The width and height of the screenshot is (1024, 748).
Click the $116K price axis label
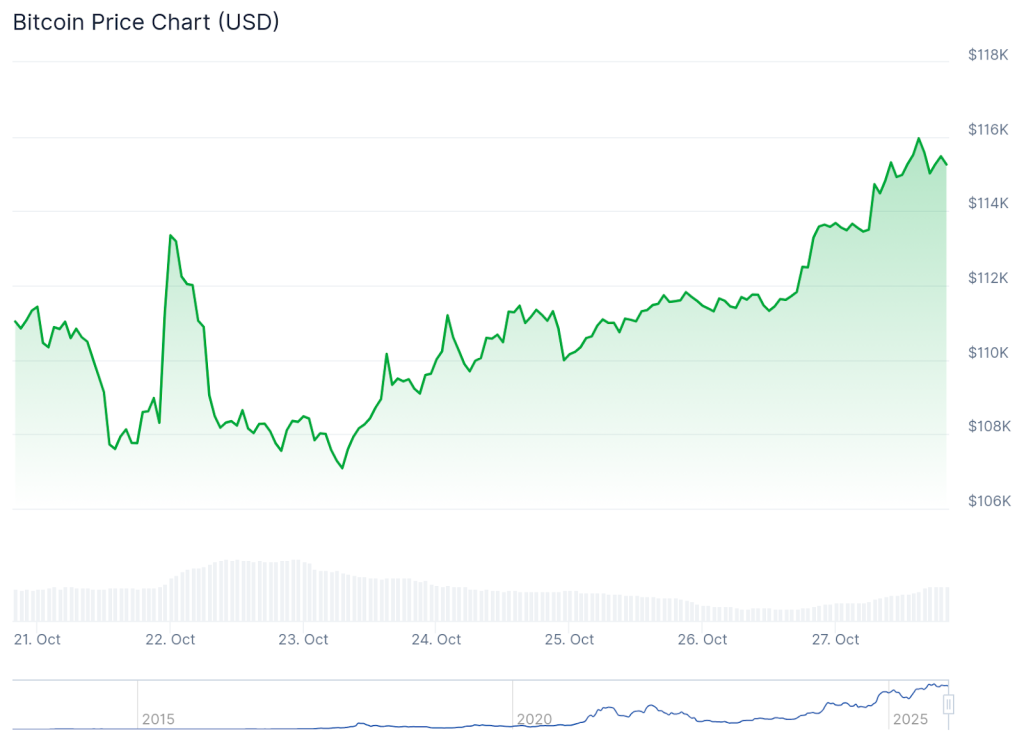(x=989, y=129)
